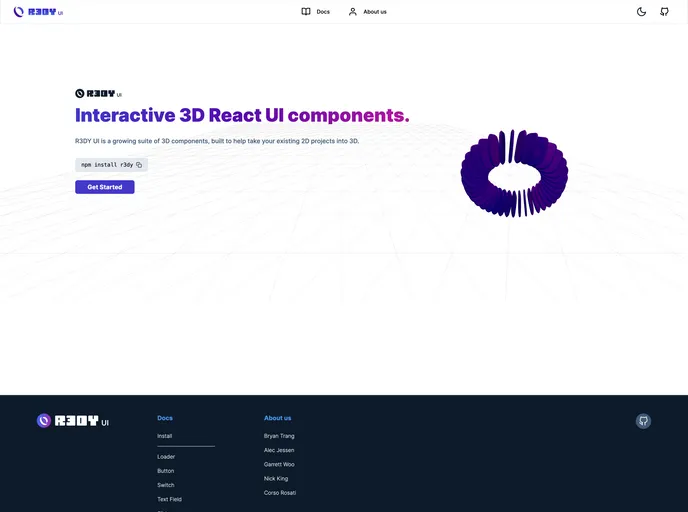
Task: Click the R3DY UI description paragraph
Action: click(x=217, y=141)
